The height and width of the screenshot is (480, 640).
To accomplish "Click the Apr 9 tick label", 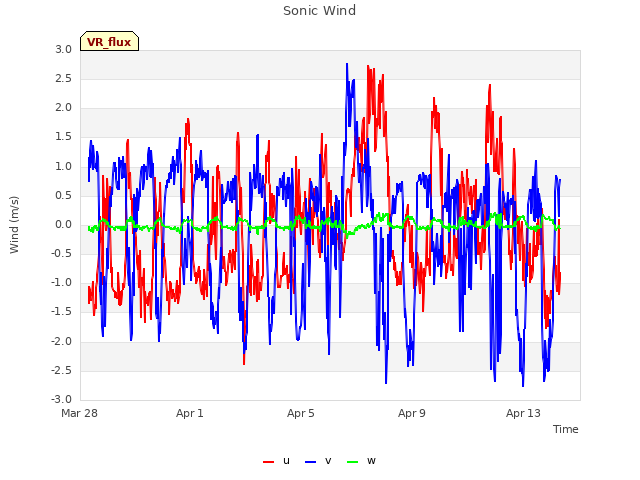I will [412, 413].
